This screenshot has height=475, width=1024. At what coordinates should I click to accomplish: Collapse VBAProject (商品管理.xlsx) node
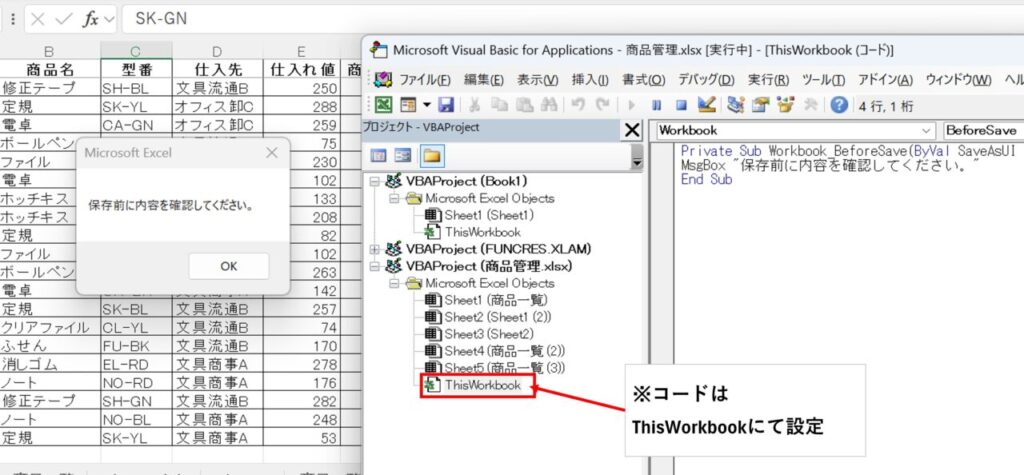coord(375,266)
